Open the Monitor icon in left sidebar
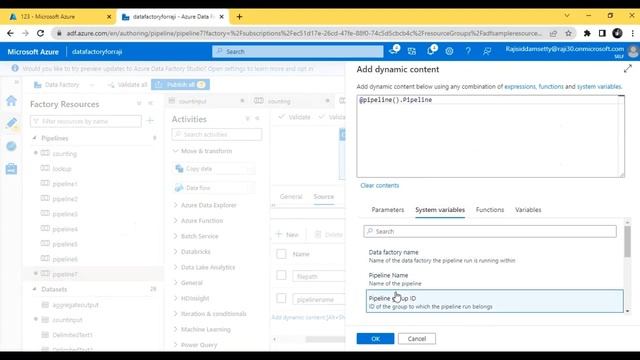Screen dimensions: 640x360 coord(11,146)
